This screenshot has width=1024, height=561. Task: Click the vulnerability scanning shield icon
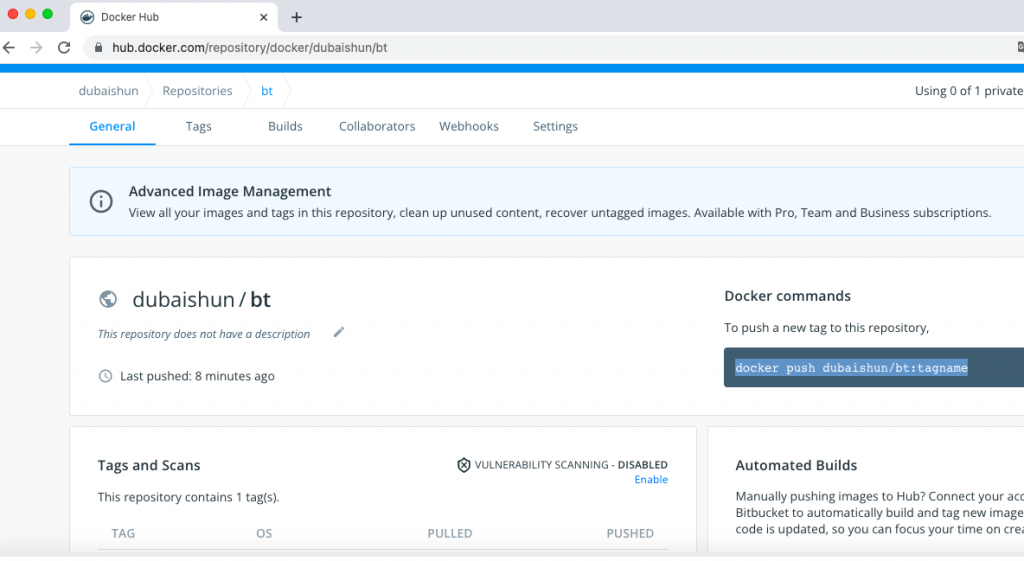464,465
